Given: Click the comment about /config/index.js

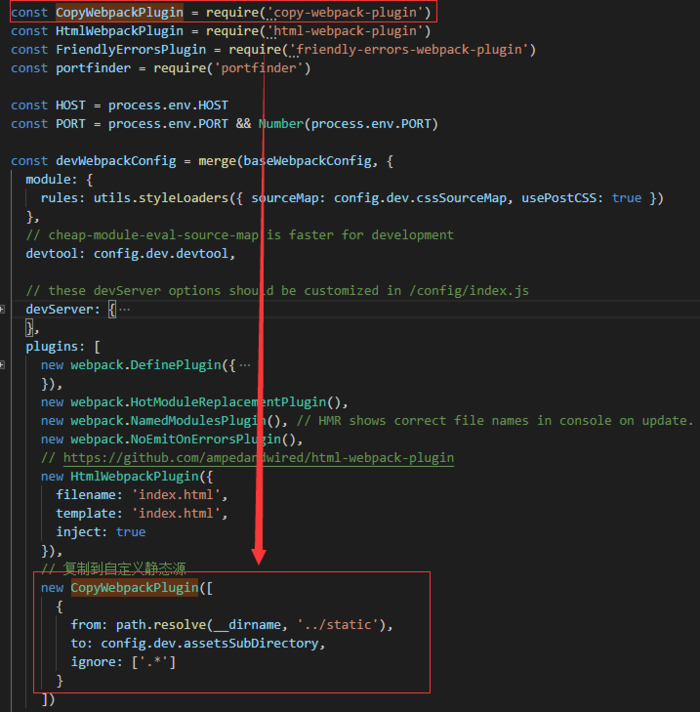Looking at the screenshot, I should tap(277, 291).
